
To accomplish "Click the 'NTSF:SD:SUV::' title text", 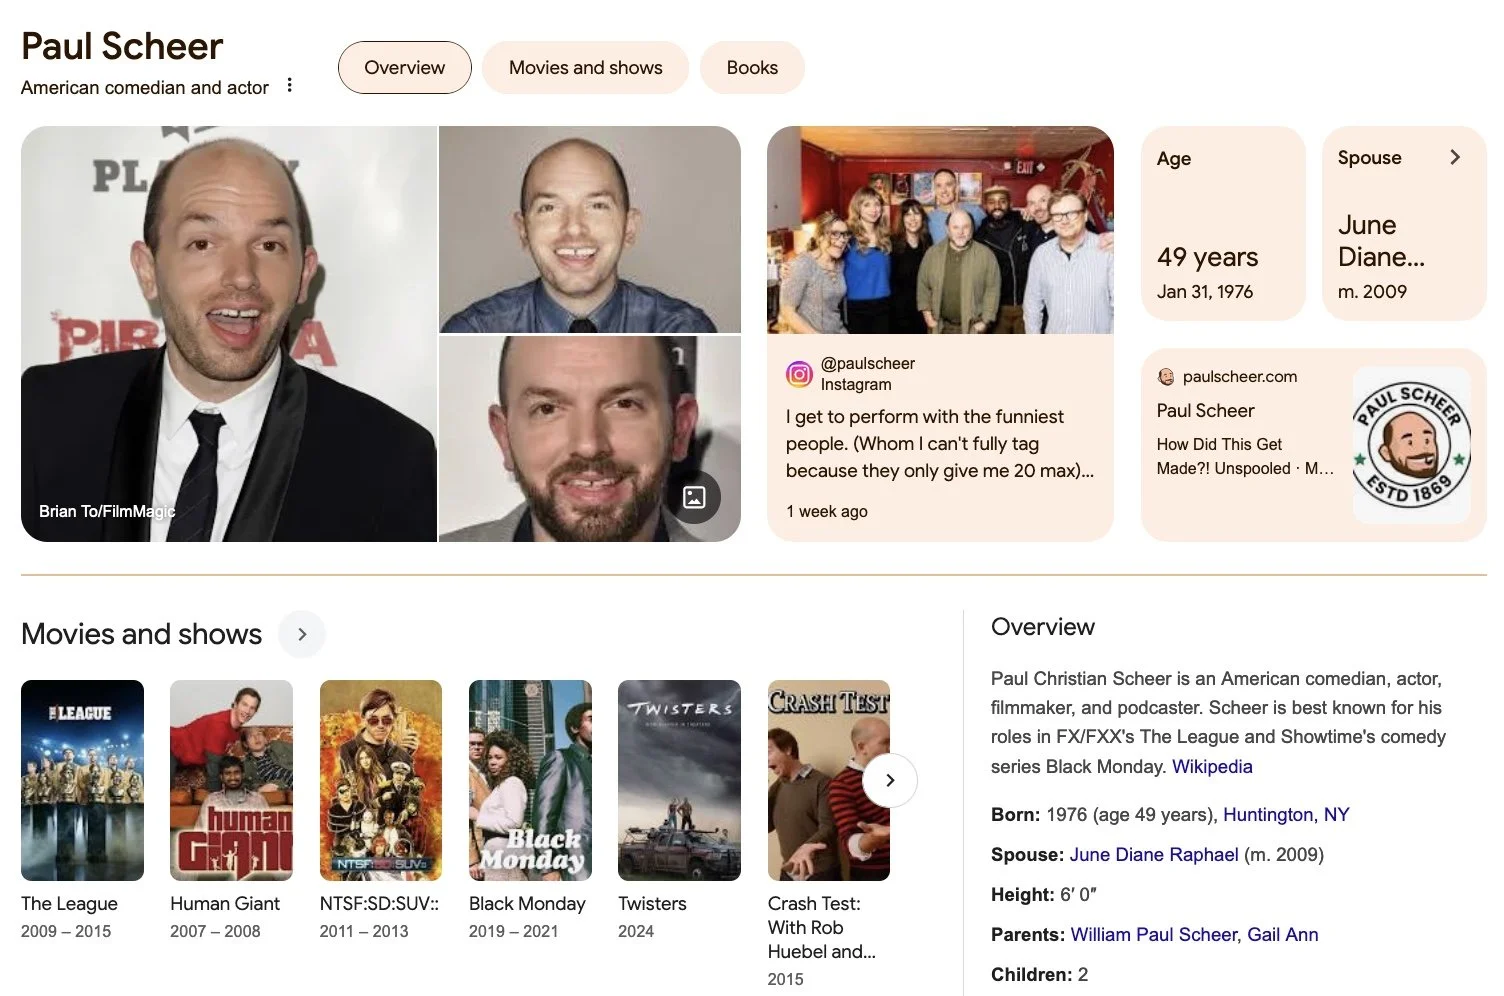I will pyautogui.click(x=379, y=903).
